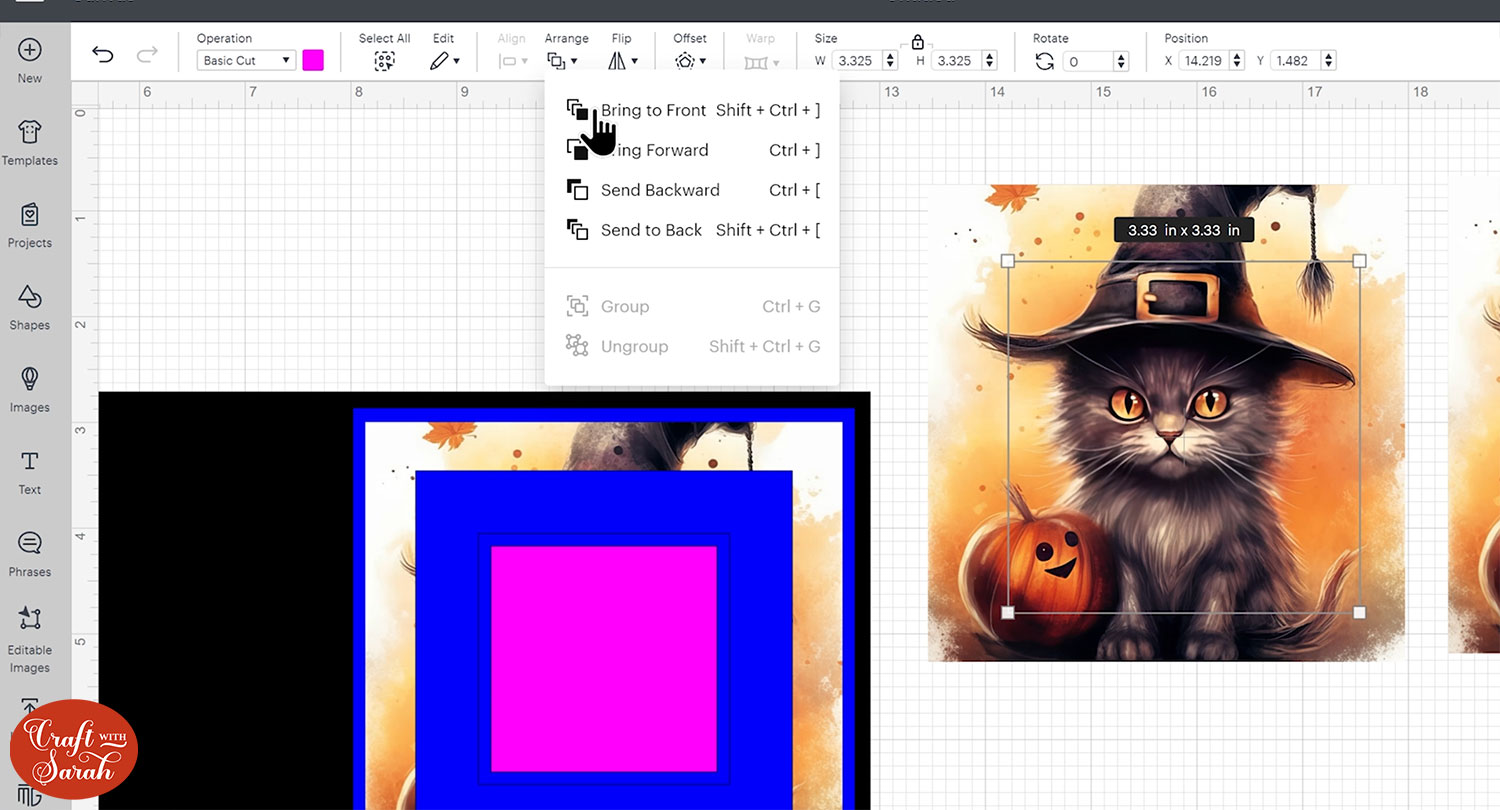The height and width of the screenshot is (810, 1500).
Task: Click the New project button
Action: pos(30,60)
